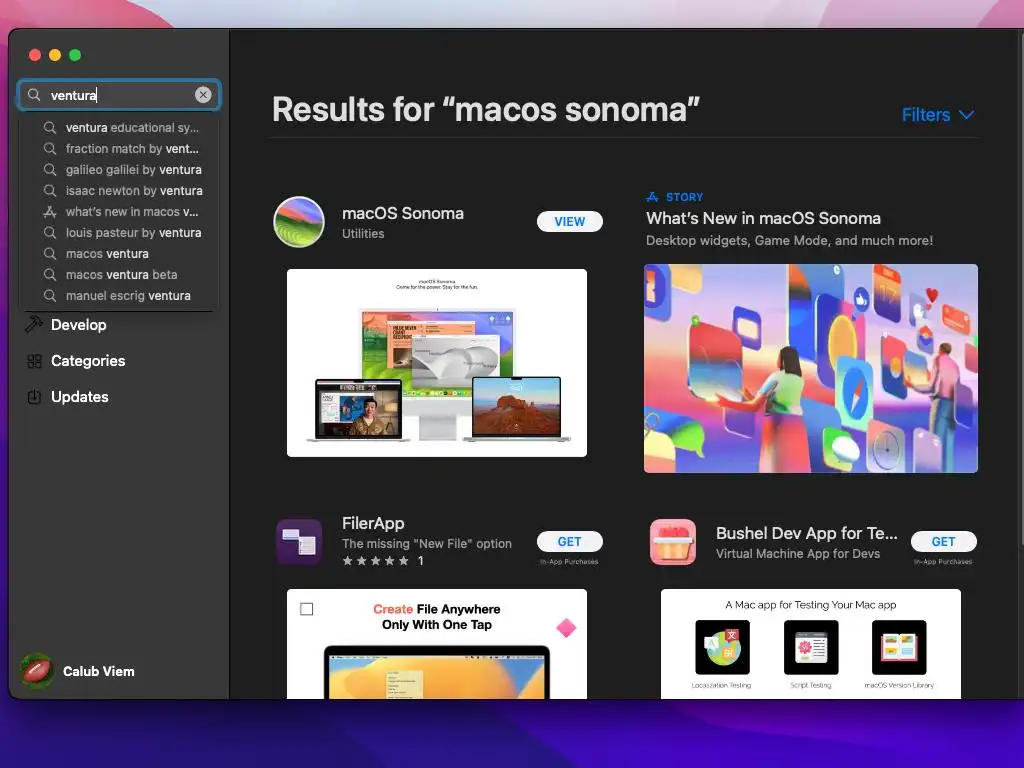
Task: Select suggestion "ventura educational sy..."
Action: coord(121,127)
